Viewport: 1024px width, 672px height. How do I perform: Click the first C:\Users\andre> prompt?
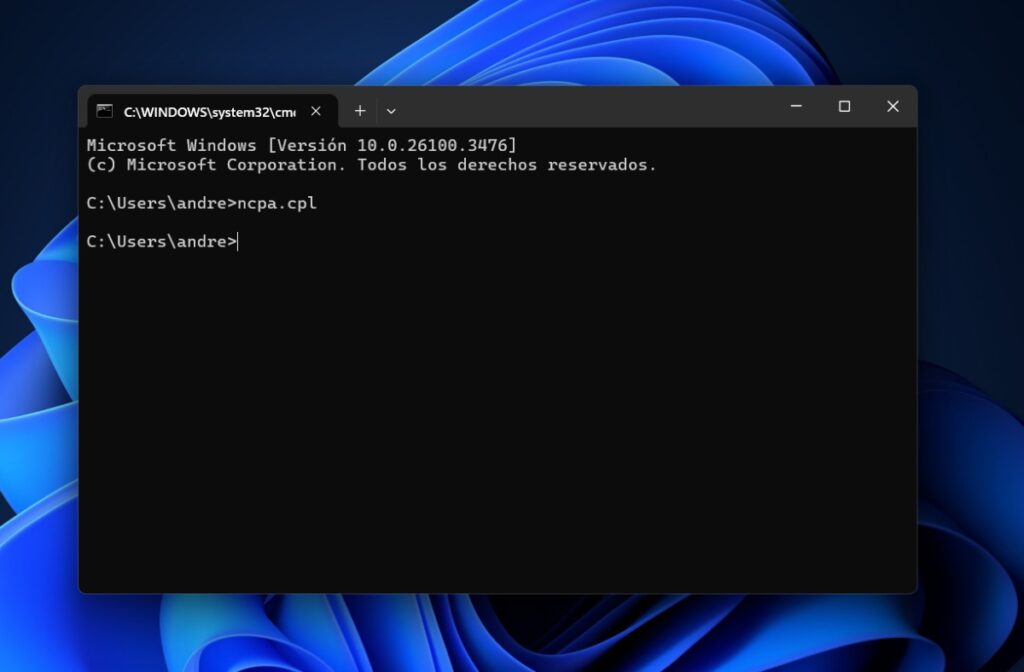(x=162, y=202)
